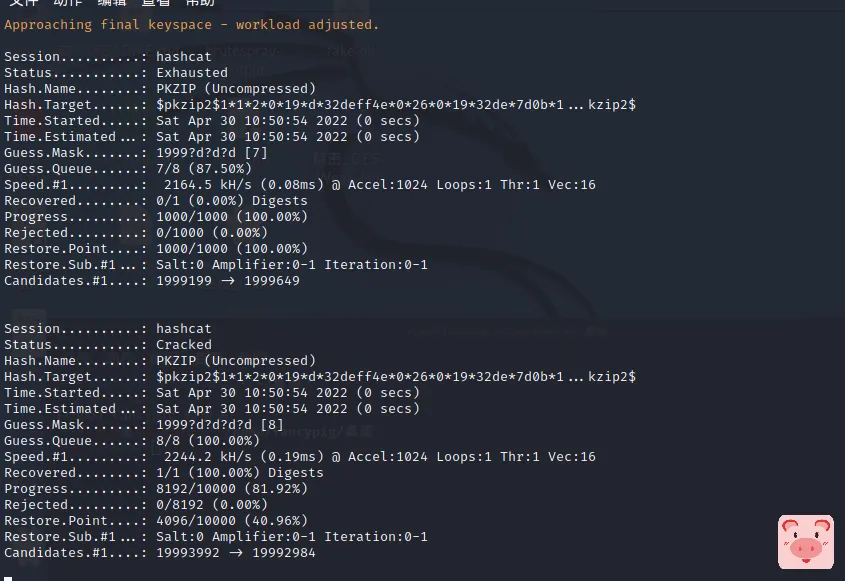Click the '8/8 (100.00%)' guess queue value
845x581 pixels.
208,440
